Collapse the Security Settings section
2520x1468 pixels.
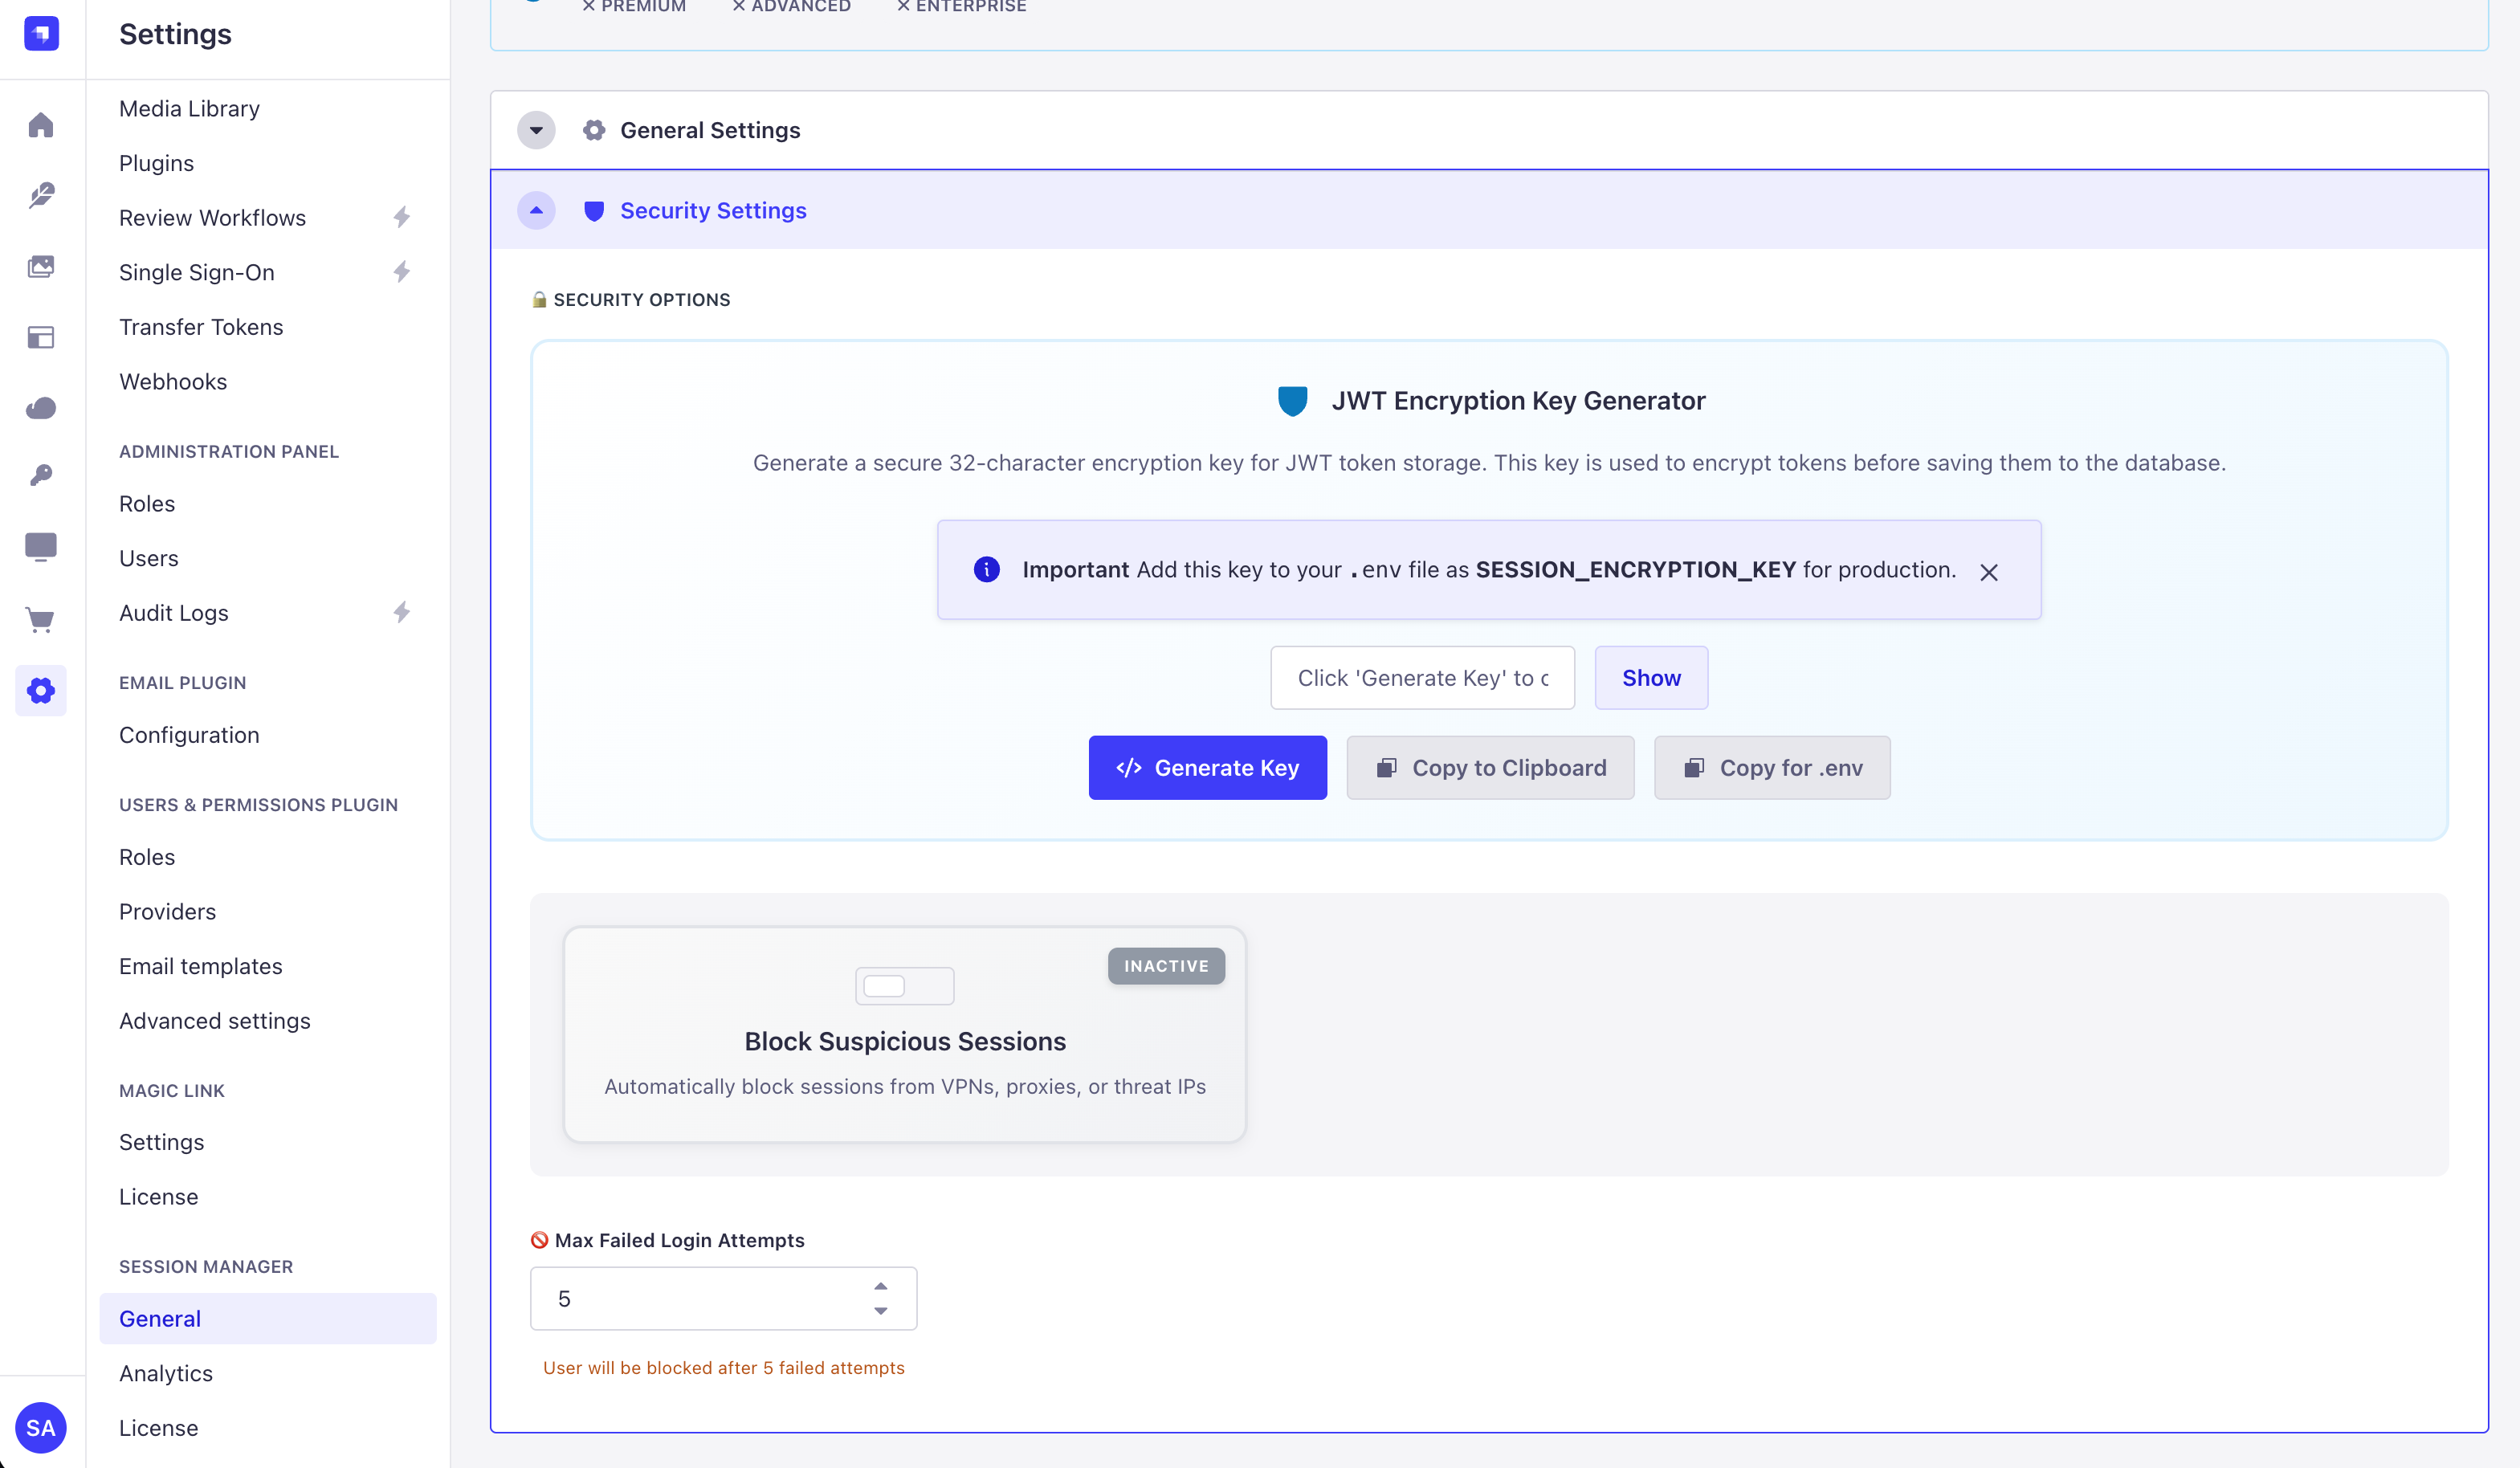[536, 210]
